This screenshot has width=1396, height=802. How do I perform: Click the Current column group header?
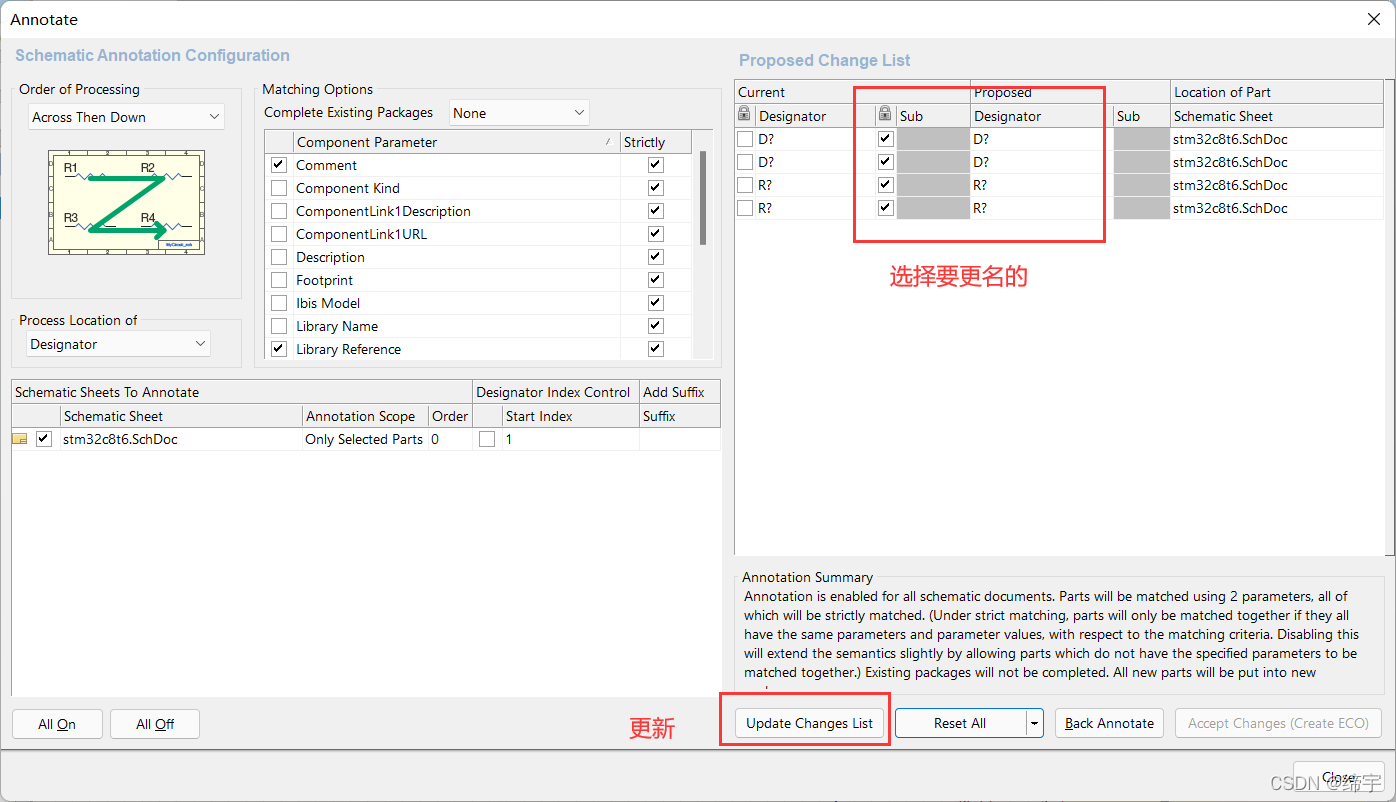[852, 92]
